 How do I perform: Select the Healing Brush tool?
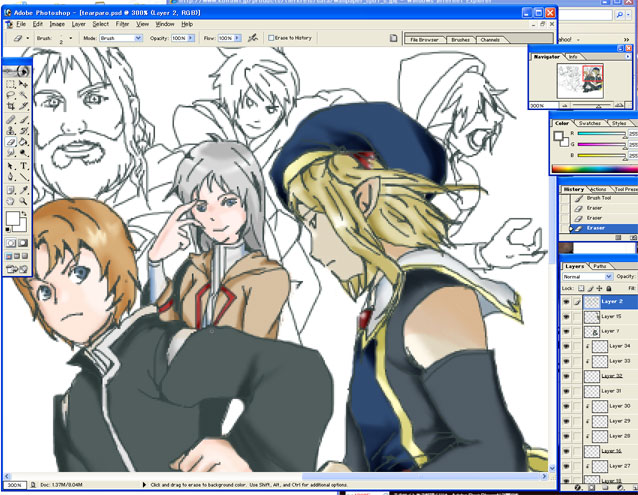pos(11,120)
